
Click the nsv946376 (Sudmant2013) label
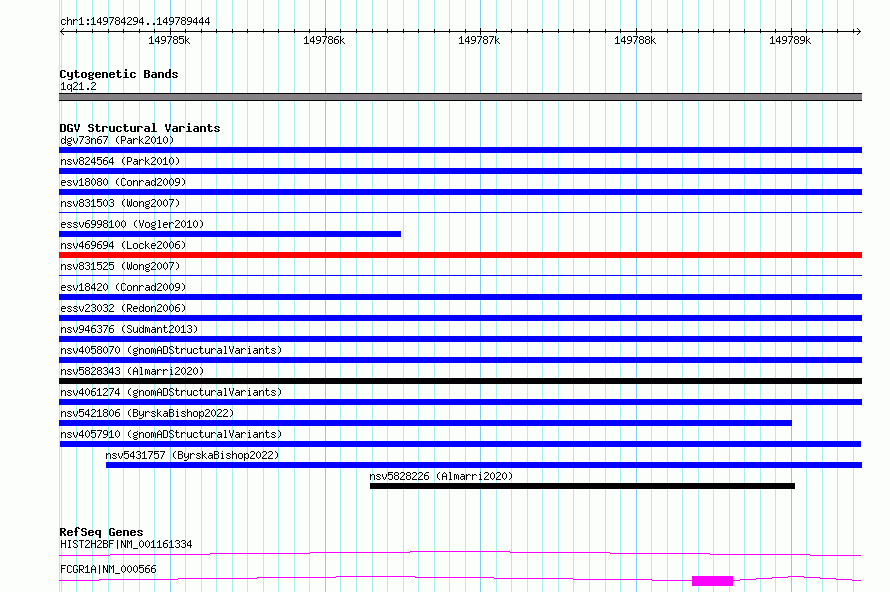pyautogui.click(x=129, y=329)
